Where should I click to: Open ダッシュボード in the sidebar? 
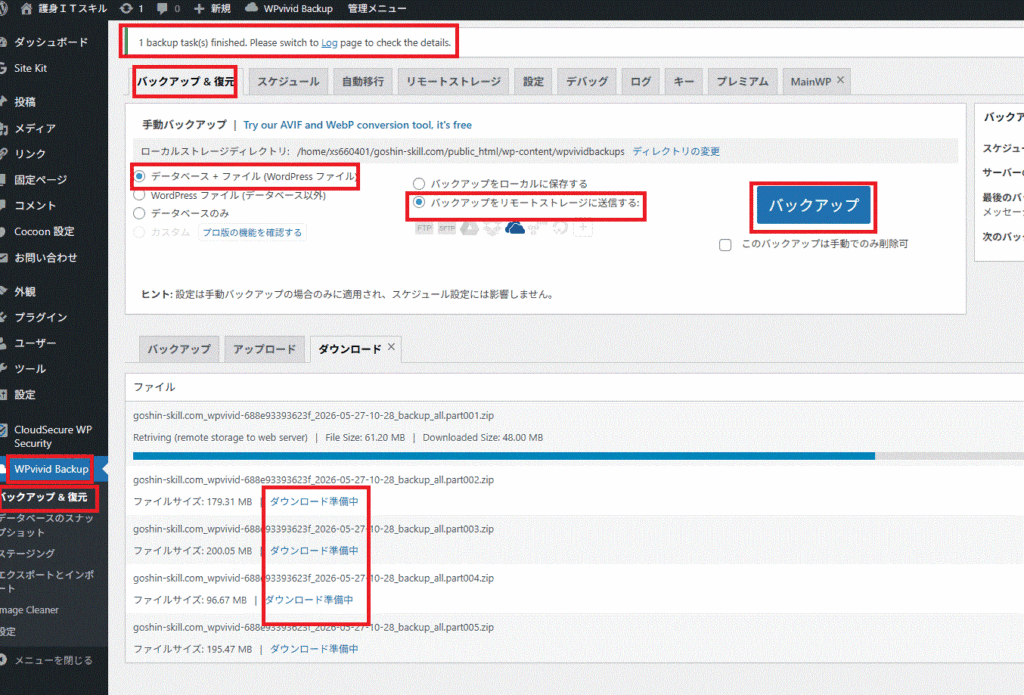click(51, 42)
